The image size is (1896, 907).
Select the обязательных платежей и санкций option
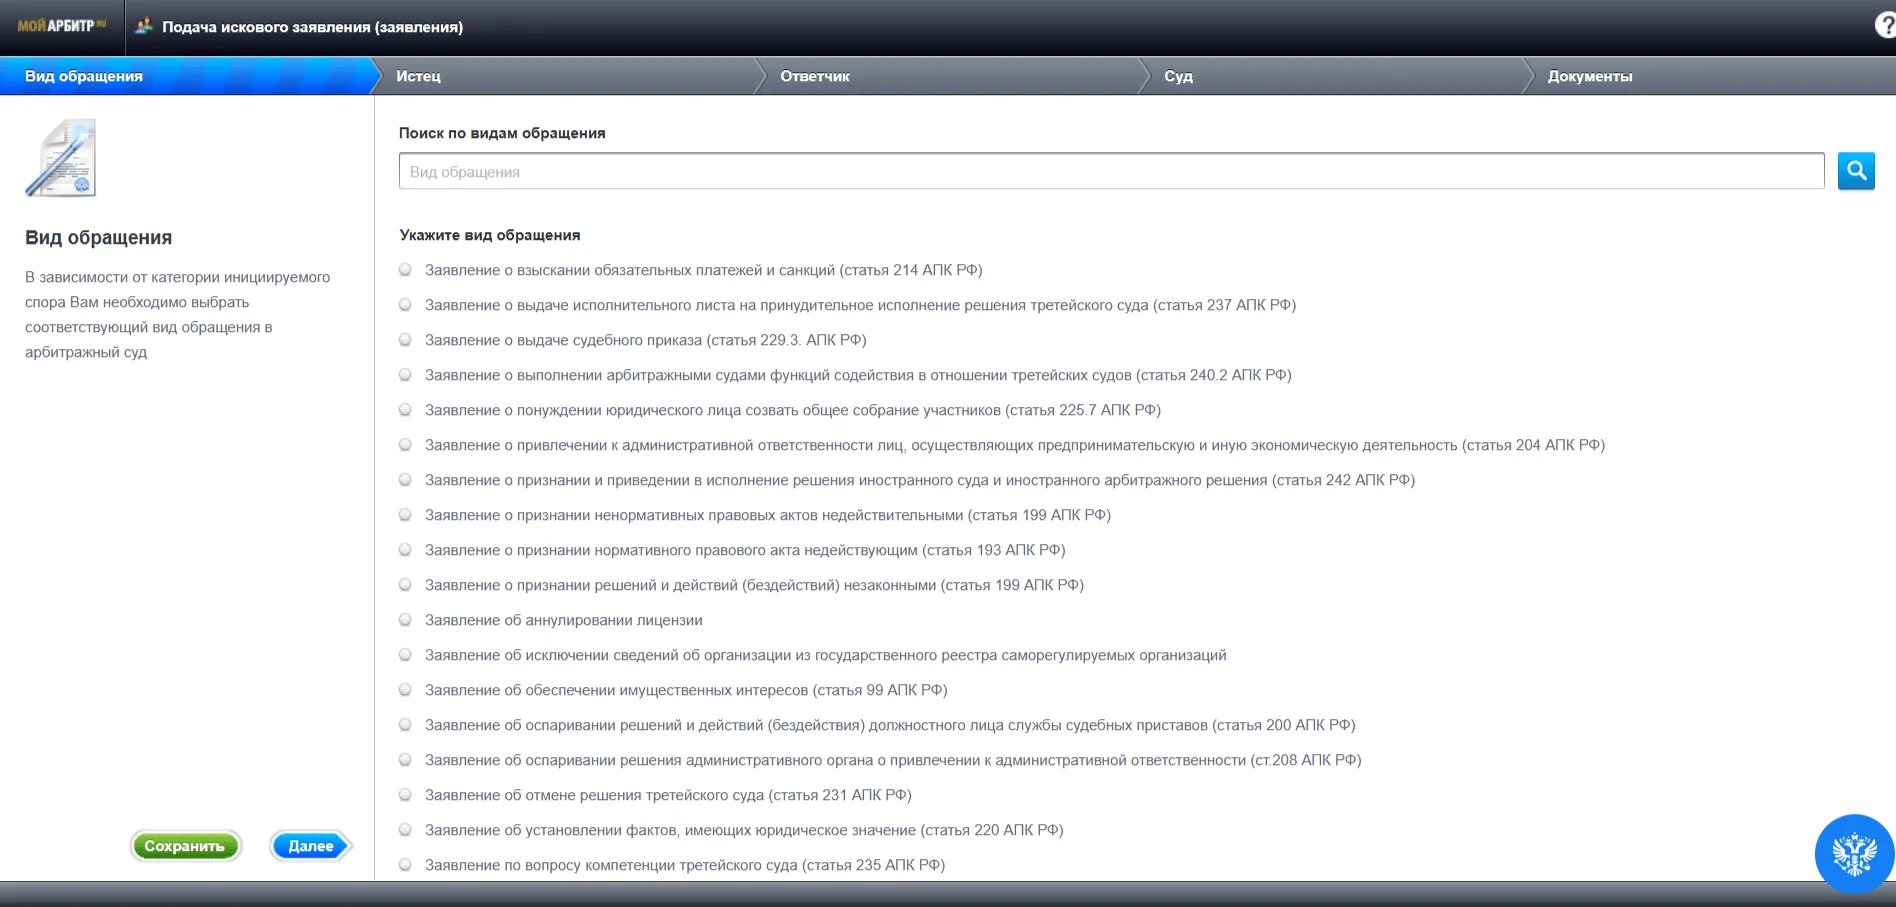tap(405, 270)
